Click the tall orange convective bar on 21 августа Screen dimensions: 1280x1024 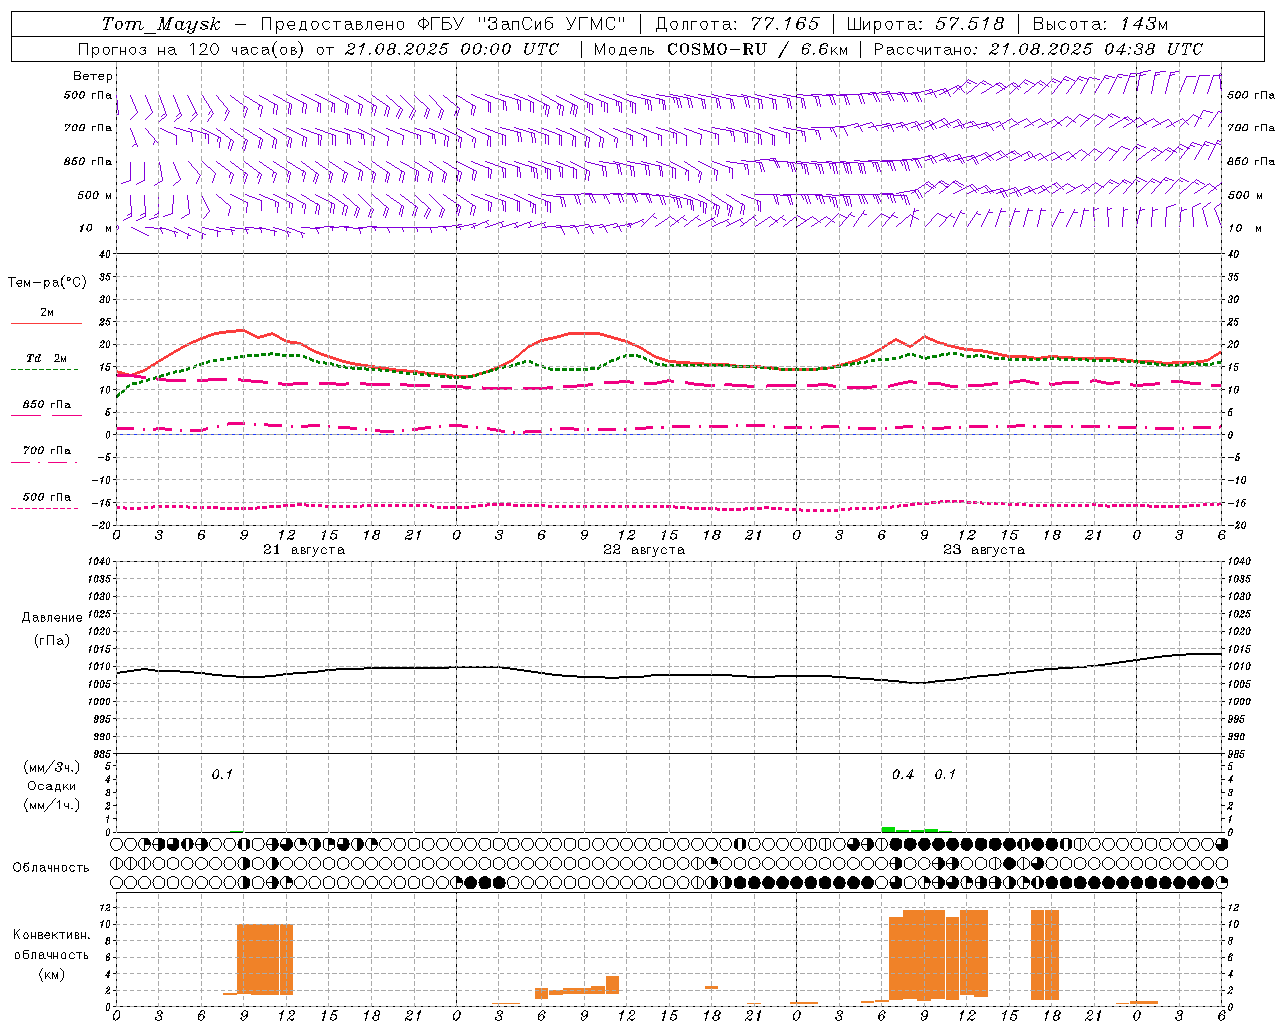(265, 959)
